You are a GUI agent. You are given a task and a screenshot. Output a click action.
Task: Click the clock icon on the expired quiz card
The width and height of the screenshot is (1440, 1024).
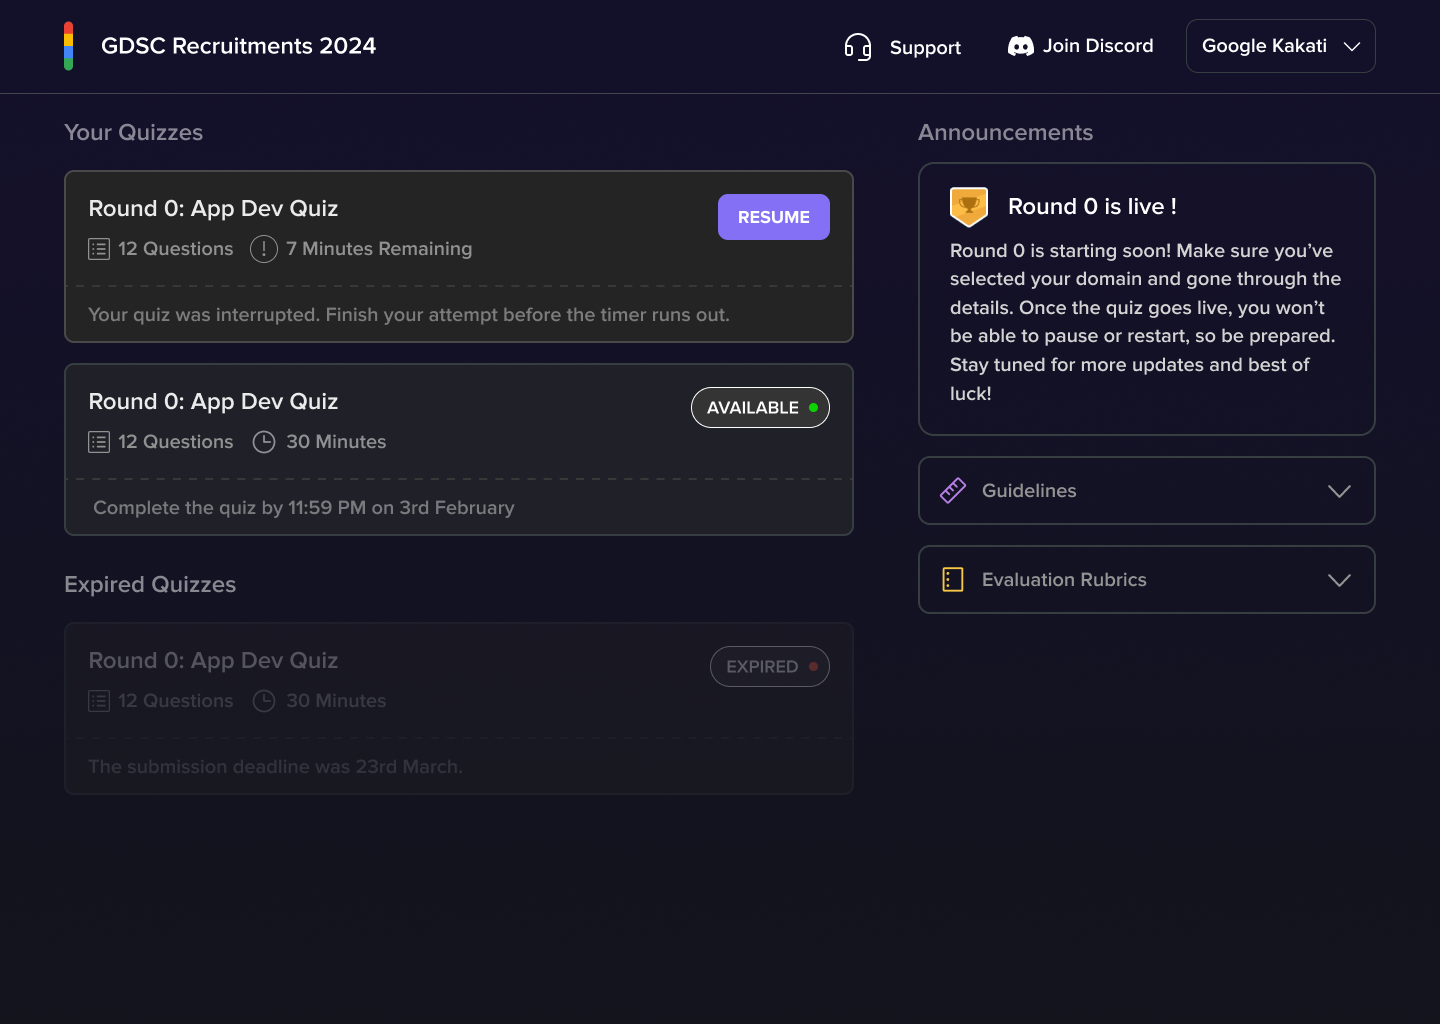click(x=264, y=701)
